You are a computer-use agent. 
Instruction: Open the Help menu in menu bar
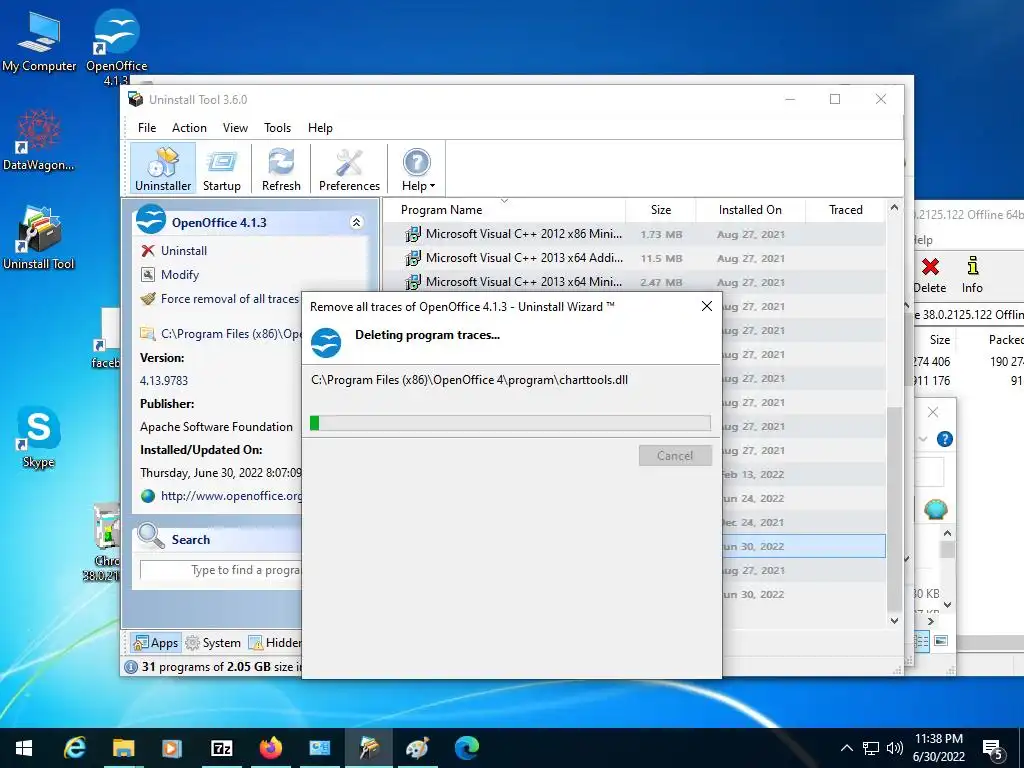point(320,128)
